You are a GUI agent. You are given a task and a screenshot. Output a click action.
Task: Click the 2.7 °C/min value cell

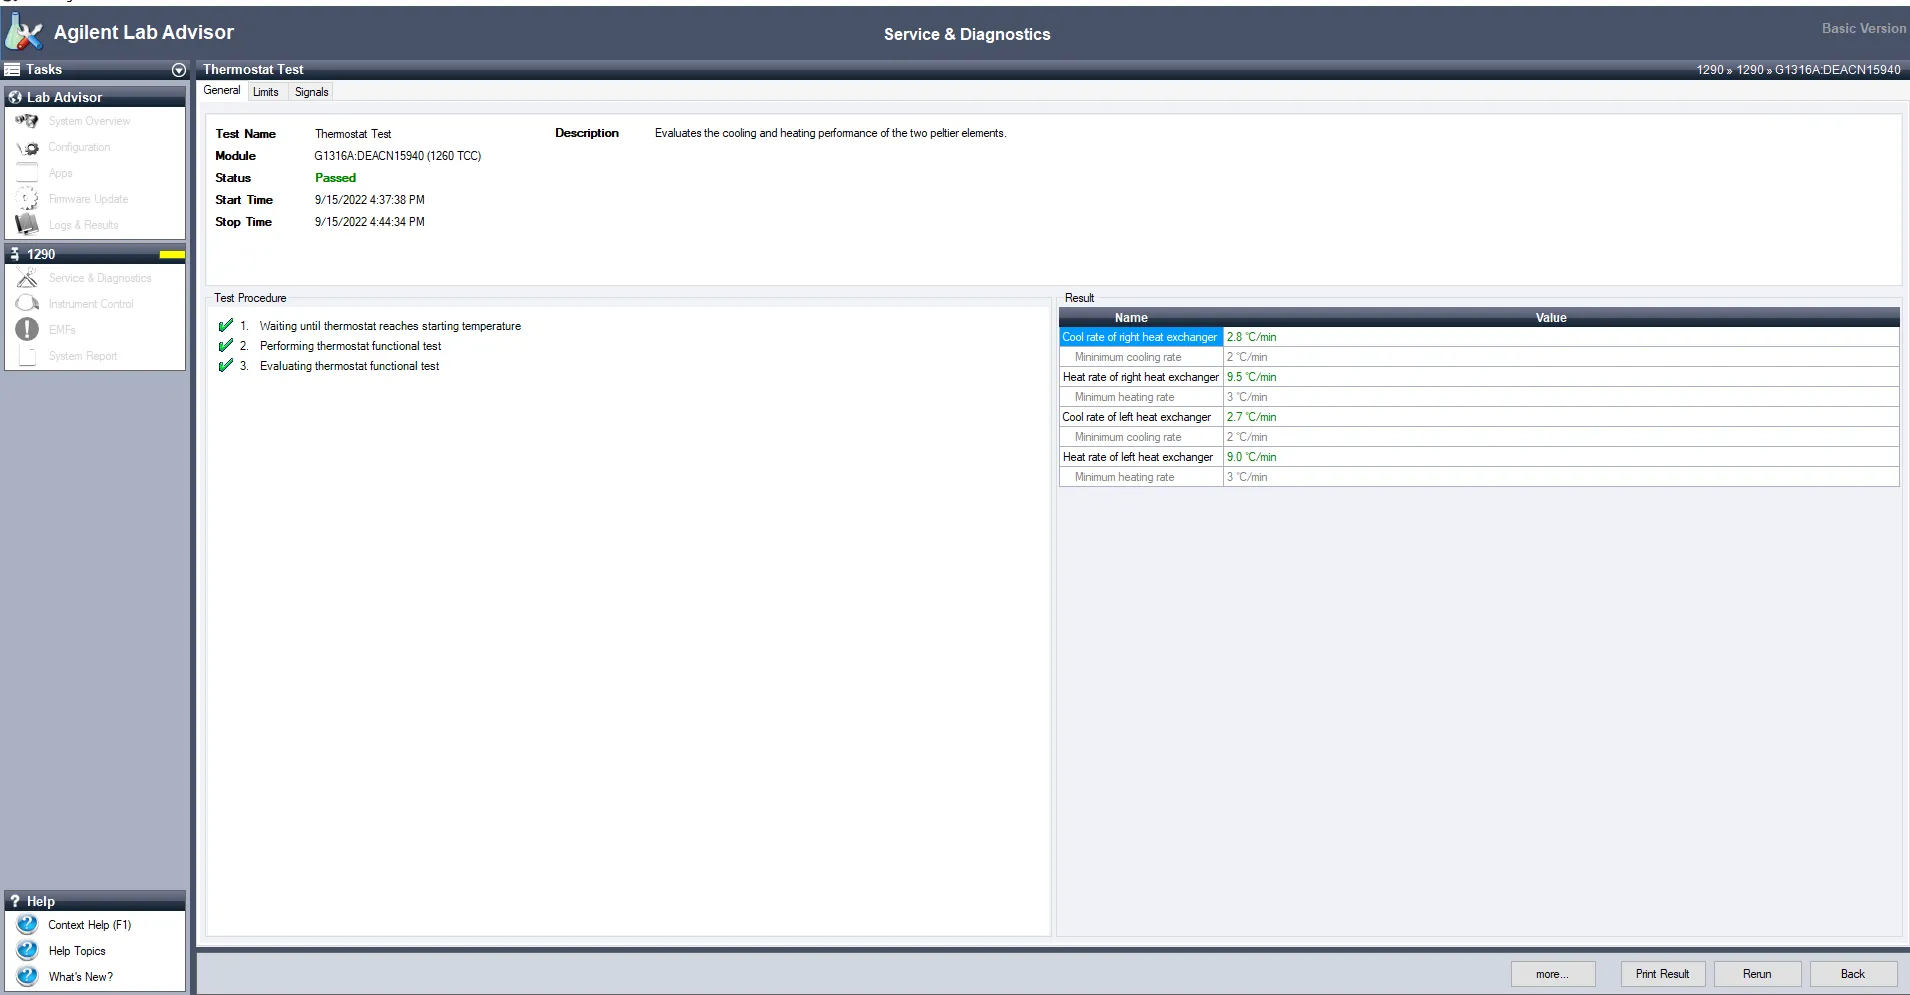coord(1561,417)
